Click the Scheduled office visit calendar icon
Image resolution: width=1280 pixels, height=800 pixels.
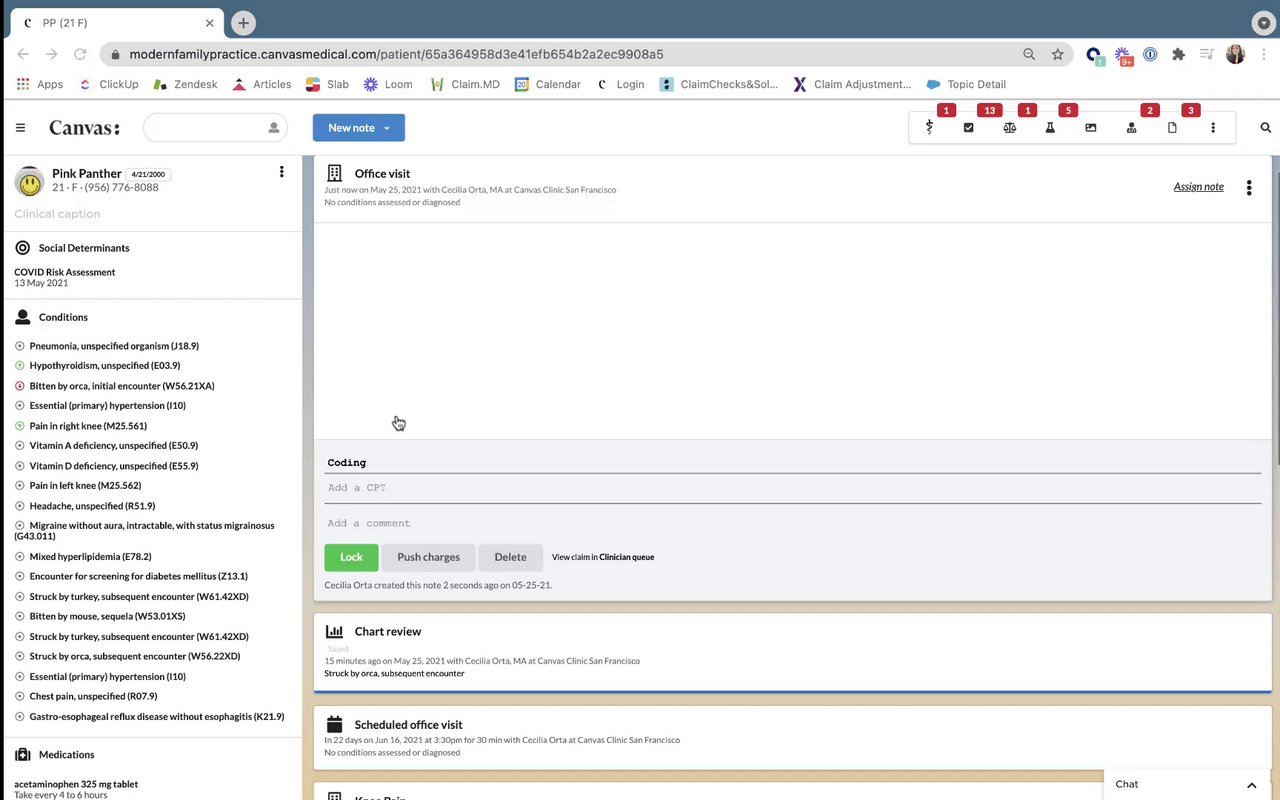(x=334, y=724)
